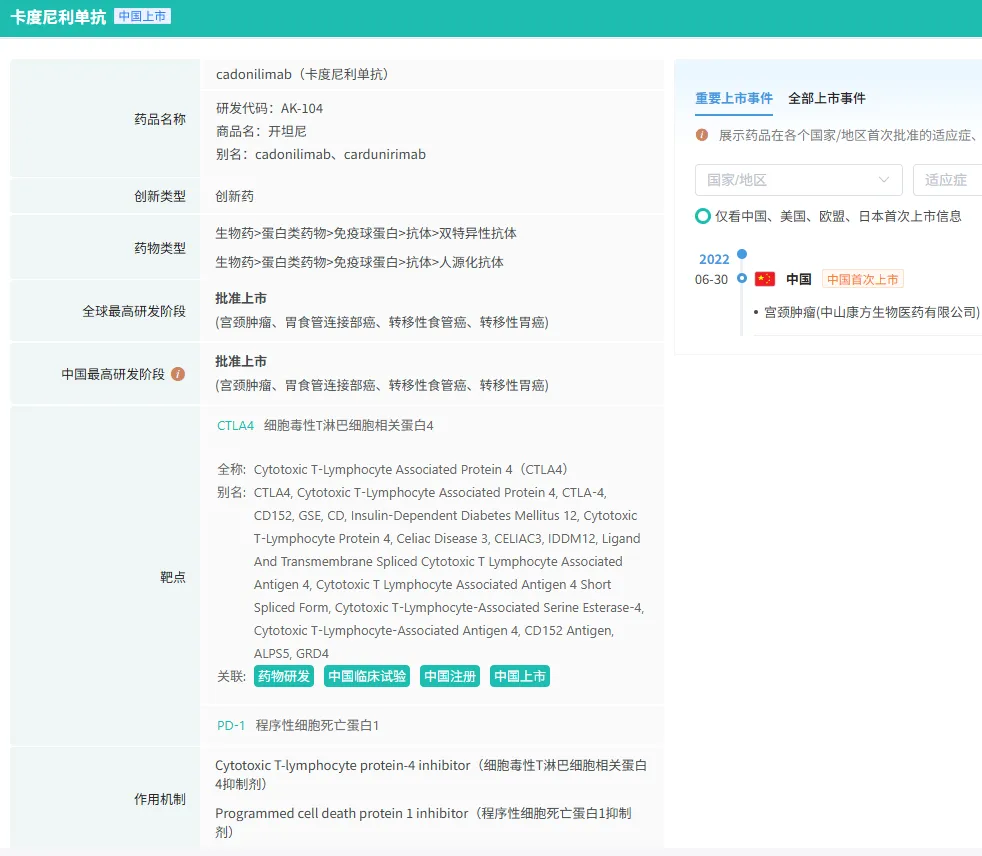This screenshot has height=856, width=982.
Task: Click the 药物研发 tag button
Action: coord(284,676)
